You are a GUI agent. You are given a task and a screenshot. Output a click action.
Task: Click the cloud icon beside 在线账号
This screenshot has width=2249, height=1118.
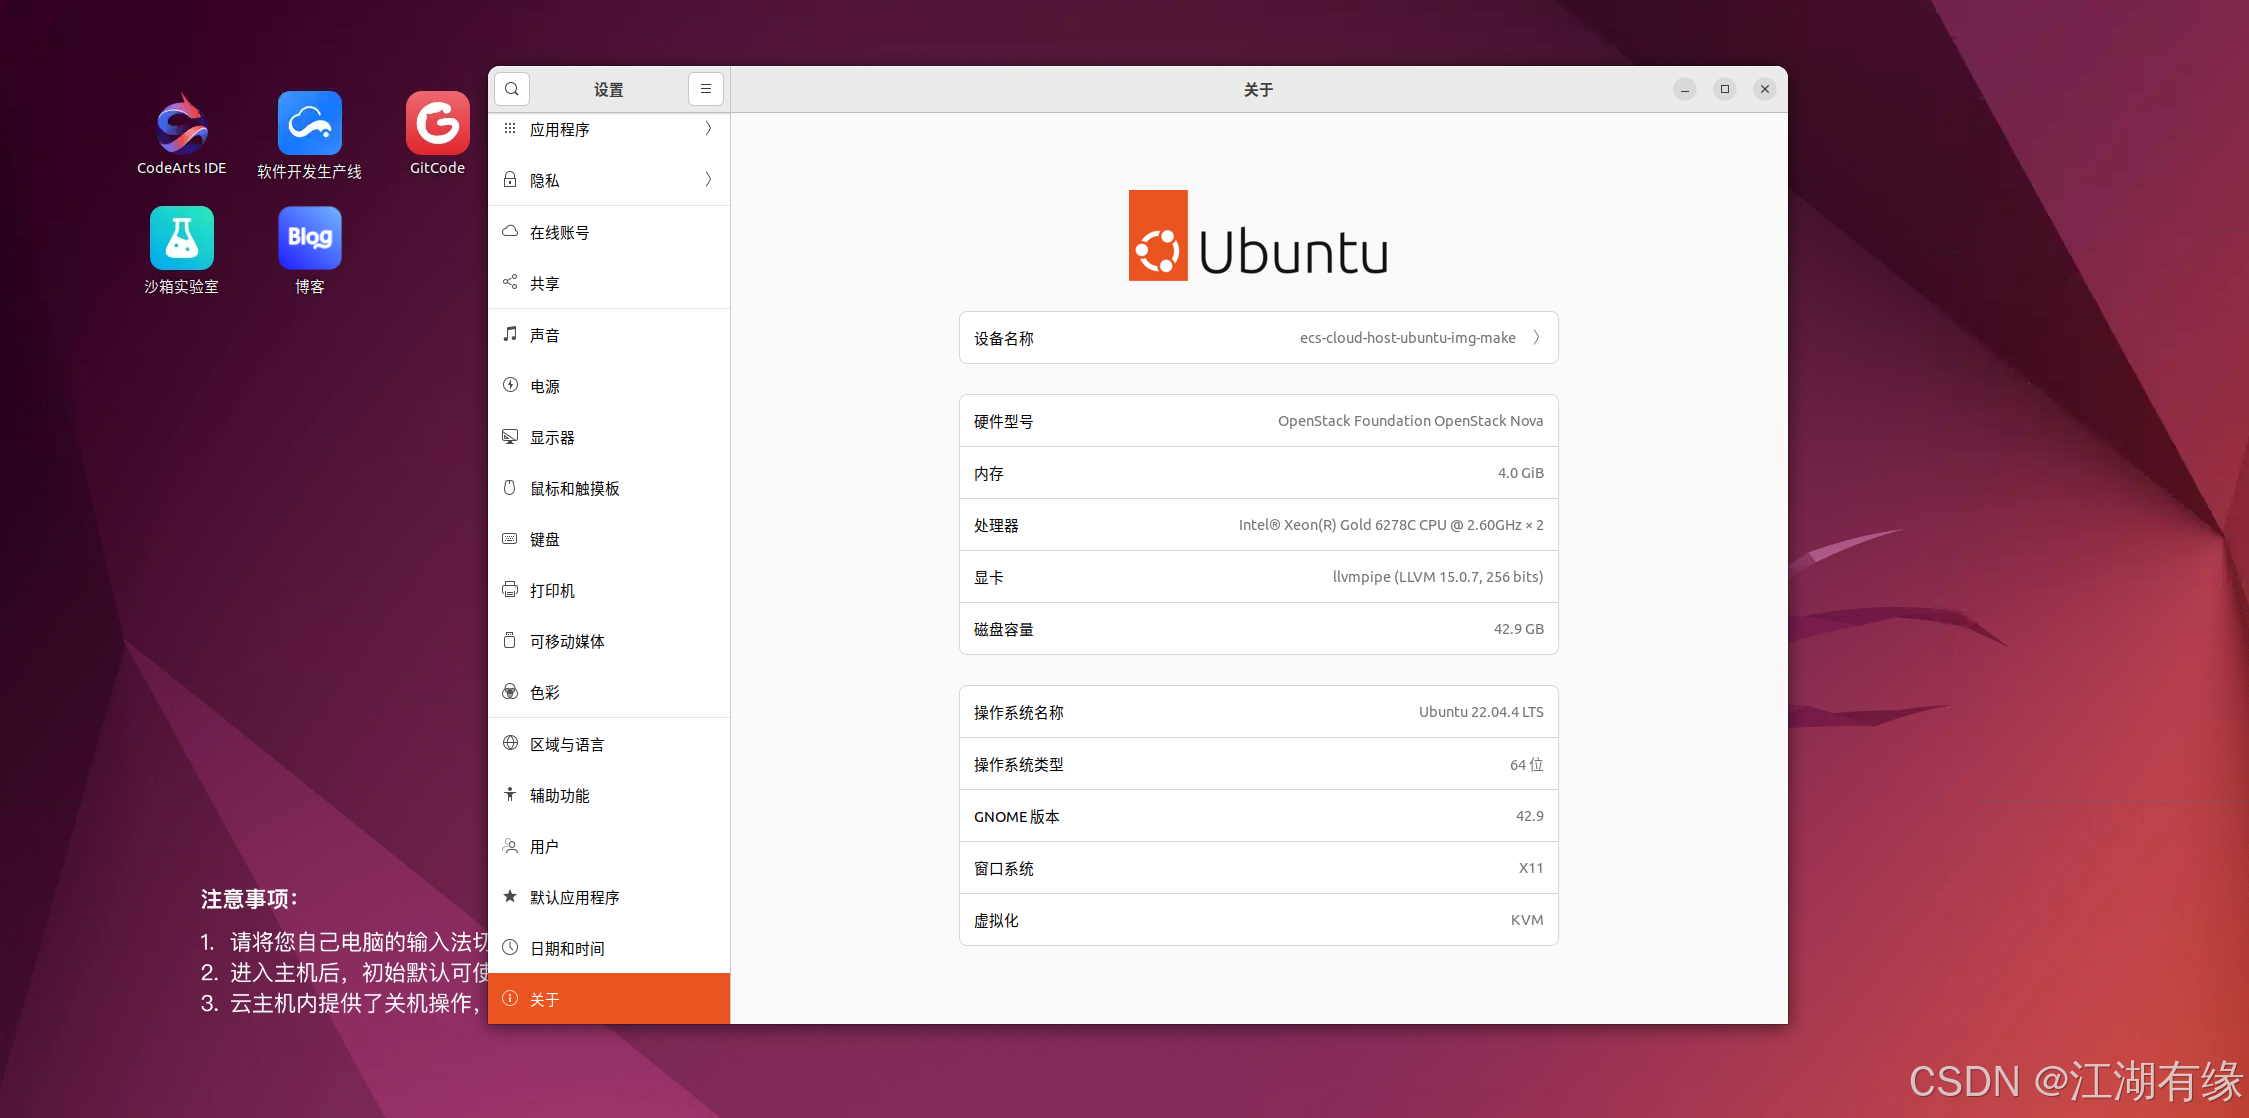coord(510,231)
